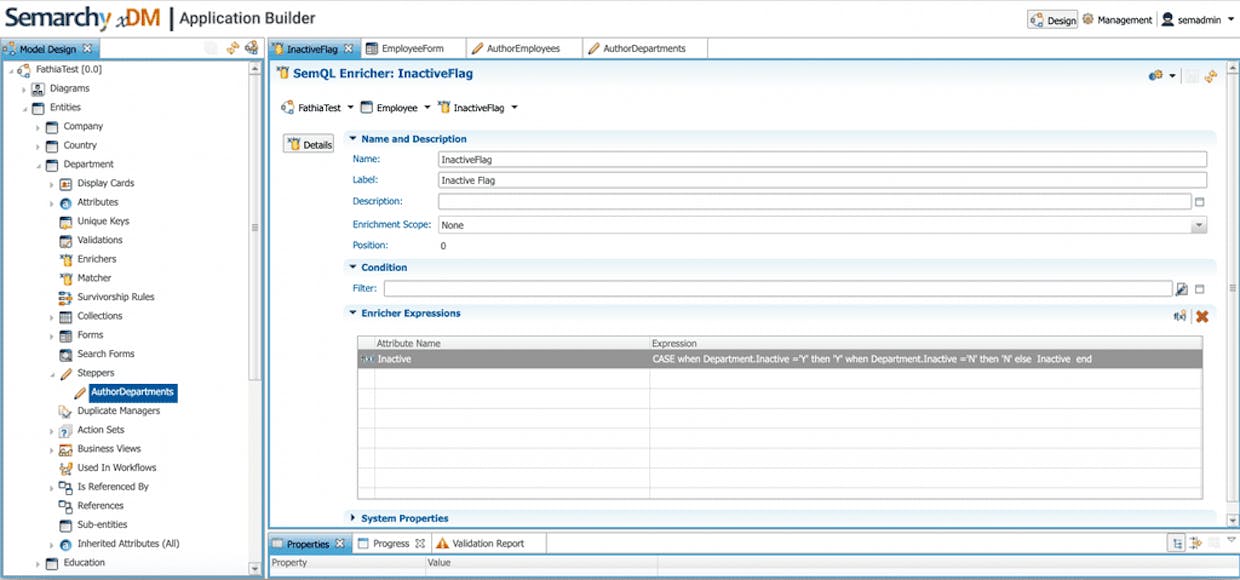
Task: Click the Used In Workflows icon
Action: click(x=66, y=468)
